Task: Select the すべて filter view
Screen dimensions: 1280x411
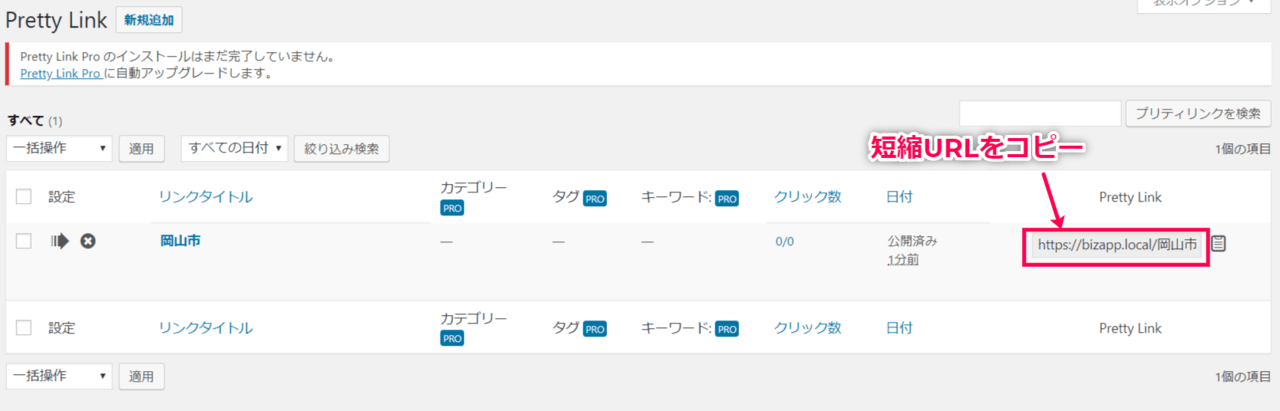Action: (x=25, y=120)
